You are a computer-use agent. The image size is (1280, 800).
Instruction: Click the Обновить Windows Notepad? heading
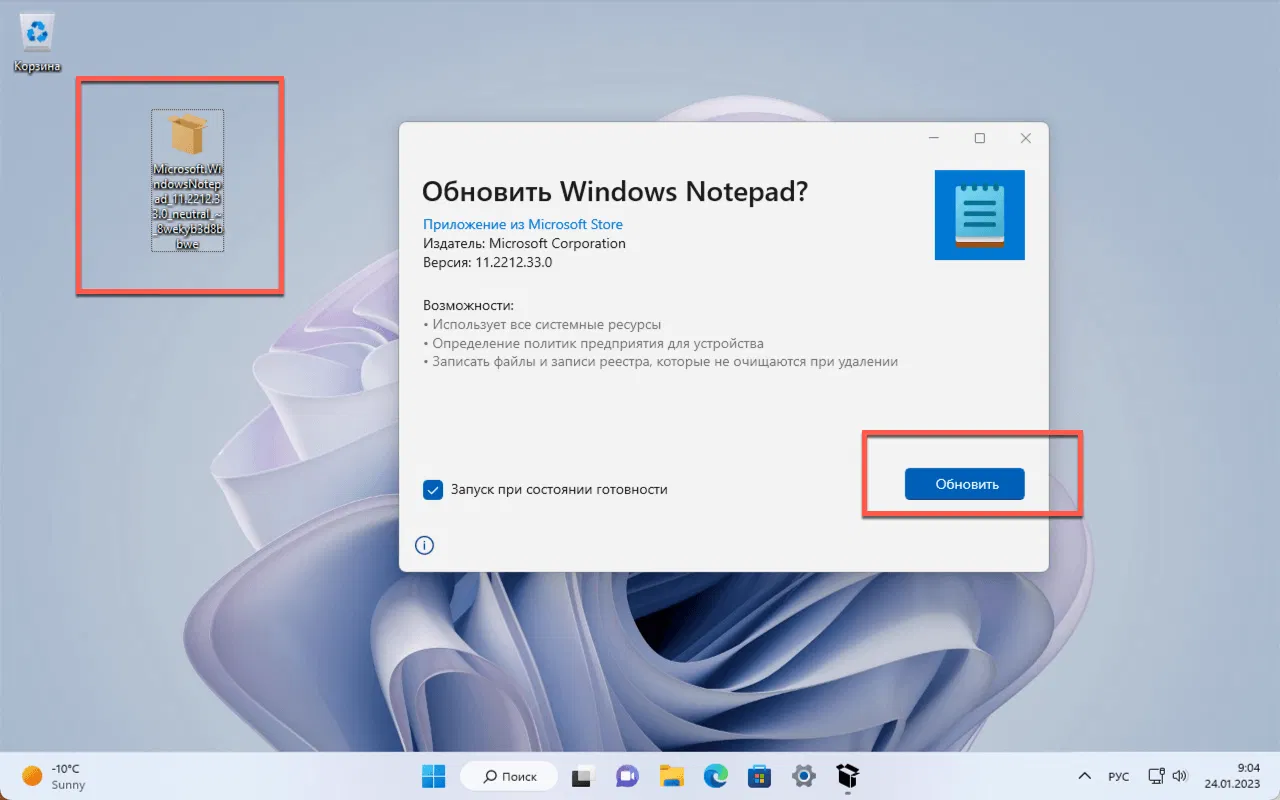615,192
